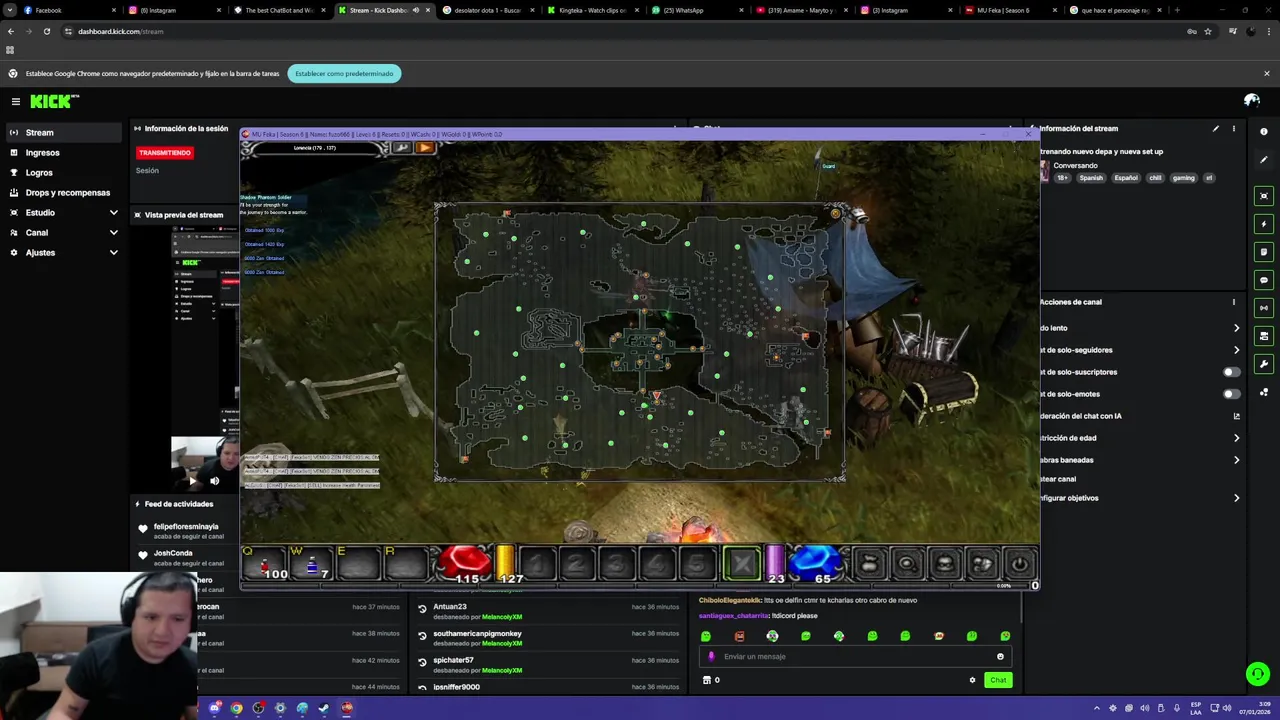1280x720 pixels.
Task: Click the green focus-frame sidebar icon
Action: pos(1264,196)
